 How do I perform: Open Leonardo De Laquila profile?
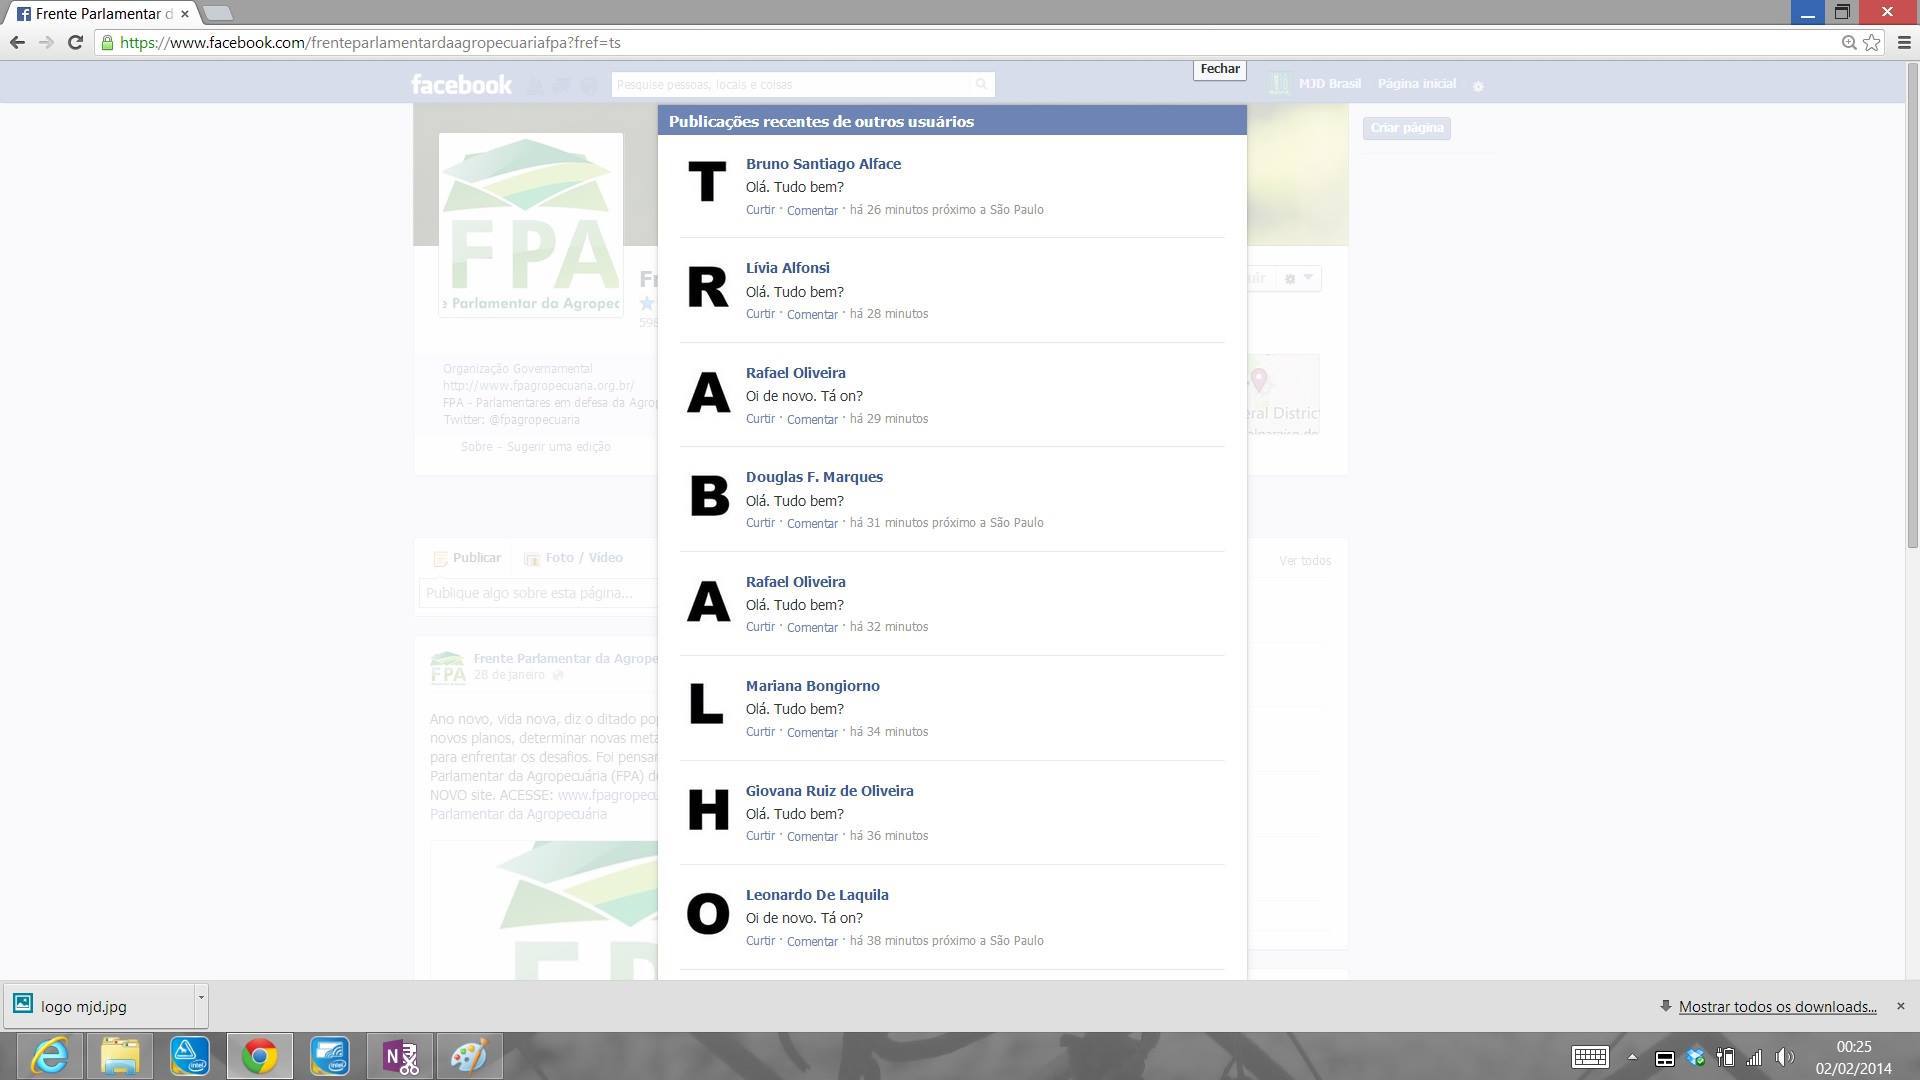[x=817, y=895]
